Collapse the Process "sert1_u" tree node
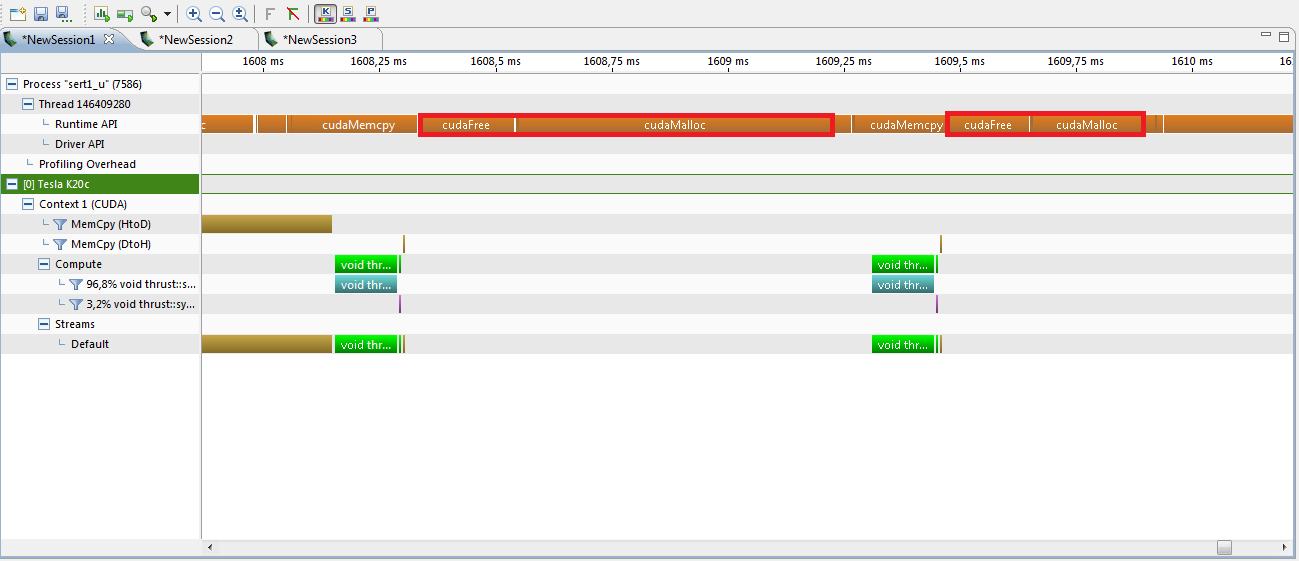The height and width of the screenshot is (561, 1299). click(12, 84)
